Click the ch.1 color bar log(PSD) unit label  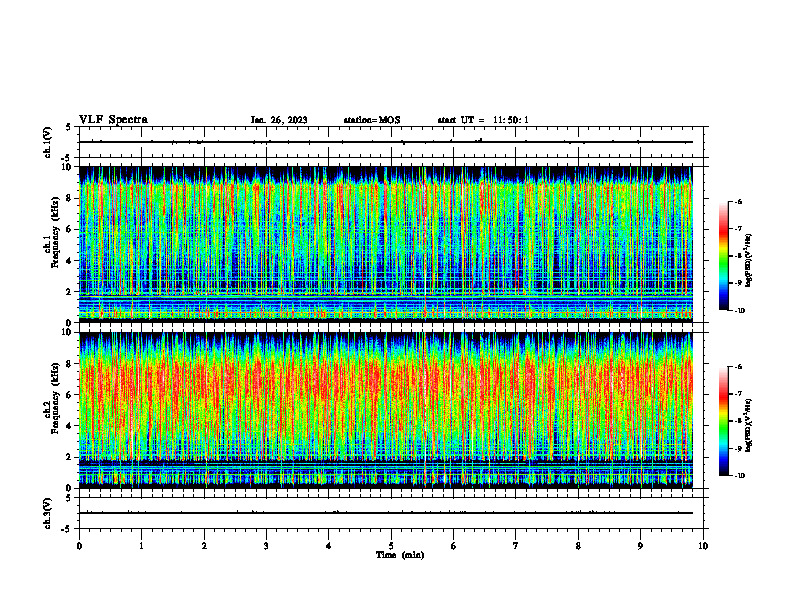(749, 261)
